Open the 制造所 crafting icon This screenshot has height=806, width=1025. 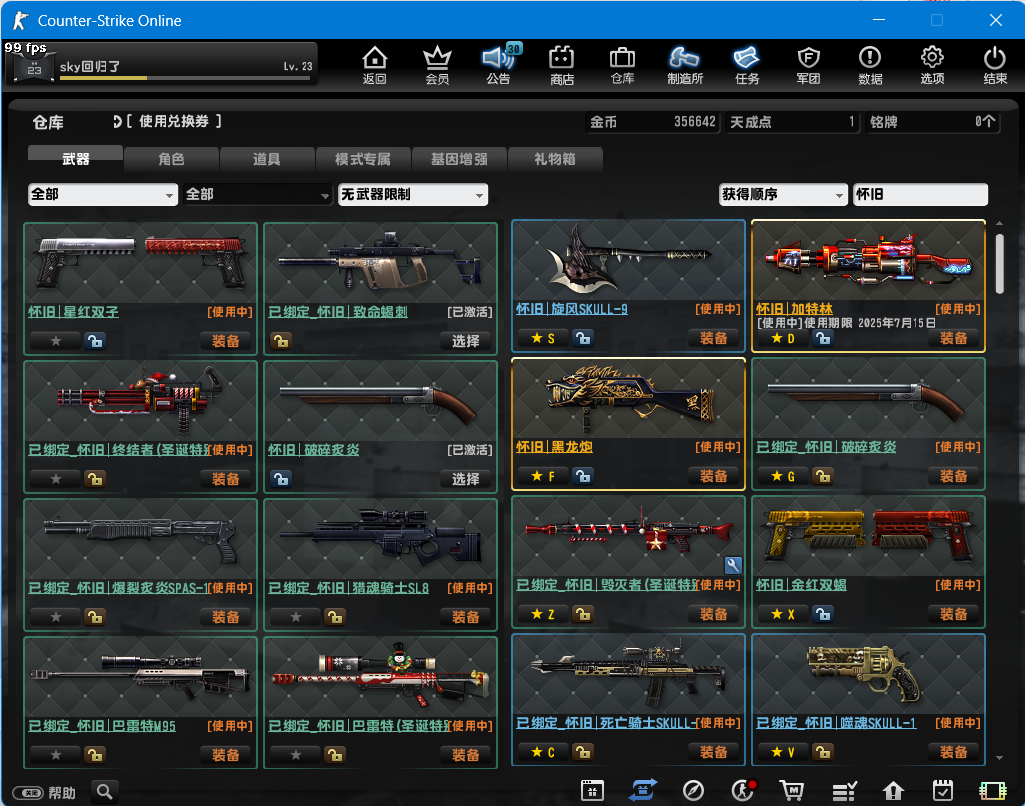[x=684, y=65]
